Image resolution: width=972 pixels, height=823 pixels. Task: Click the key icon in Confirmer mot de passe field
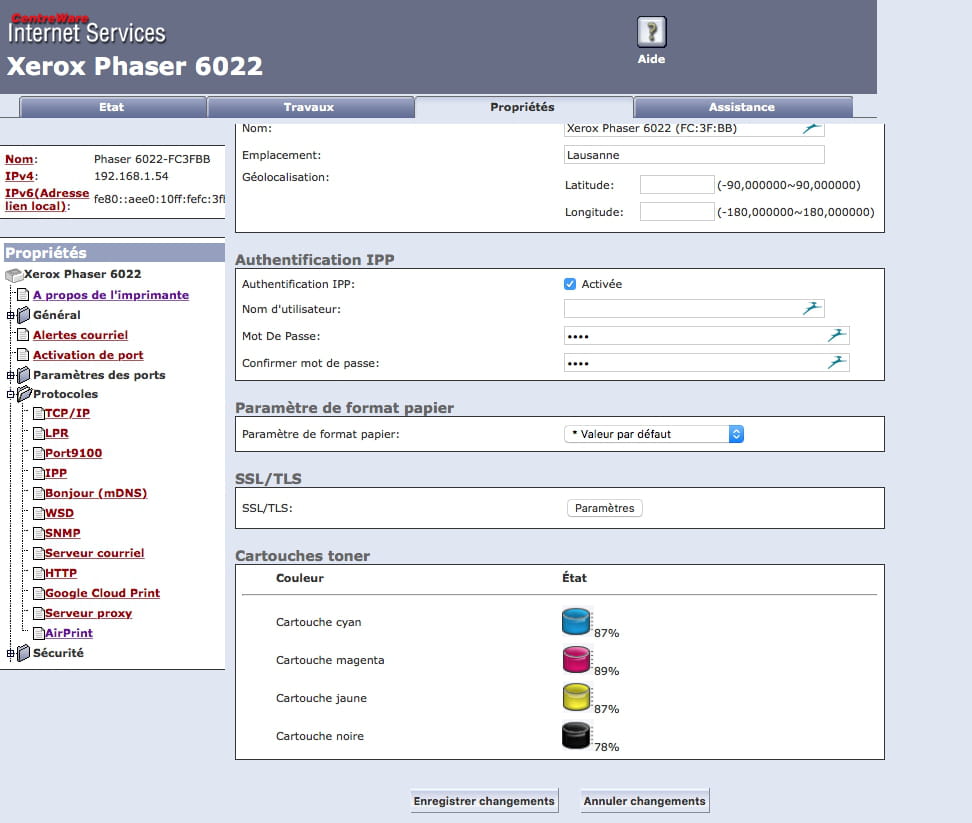click(x=836, y=363)
